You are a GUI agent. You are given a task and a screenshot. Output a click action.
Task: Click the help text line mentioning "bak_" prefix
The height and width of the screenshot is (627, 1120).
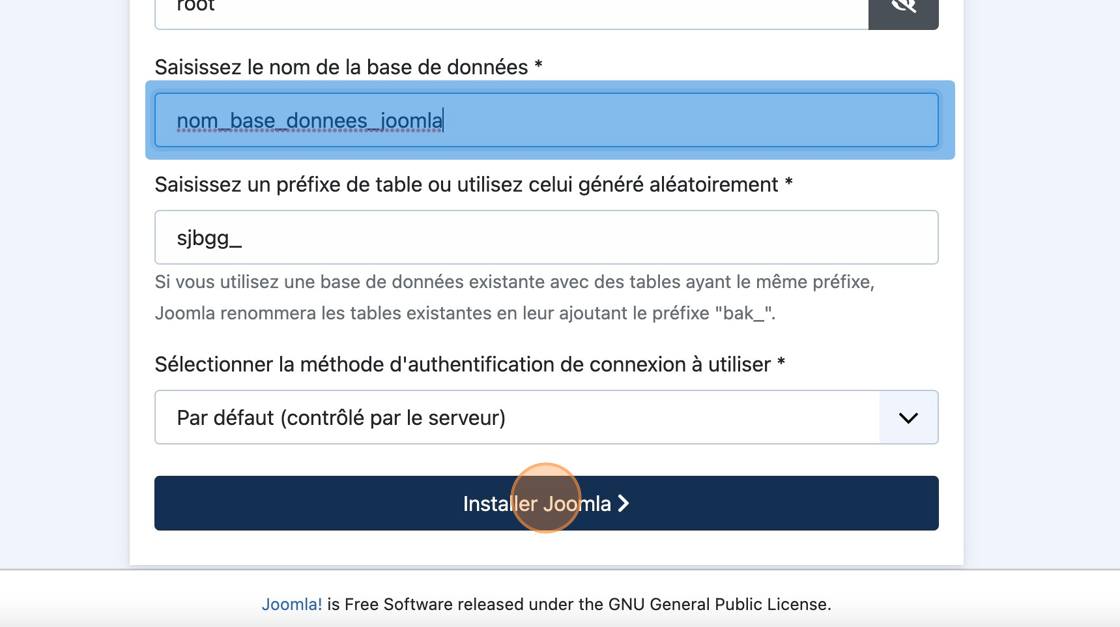tap(465, 313)
